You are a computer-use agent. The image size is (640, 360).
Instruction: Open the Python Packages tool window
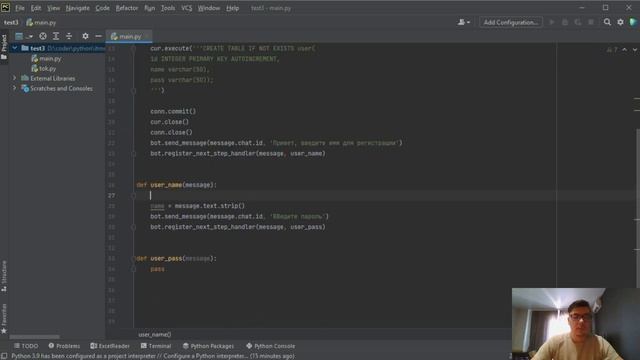208,346
